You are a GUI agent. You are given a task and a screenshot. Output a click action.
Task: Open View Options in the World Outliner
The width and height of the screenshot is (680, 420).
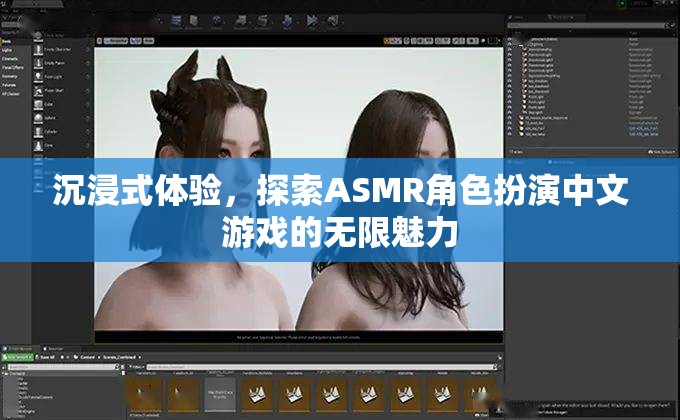pos(661,152)
